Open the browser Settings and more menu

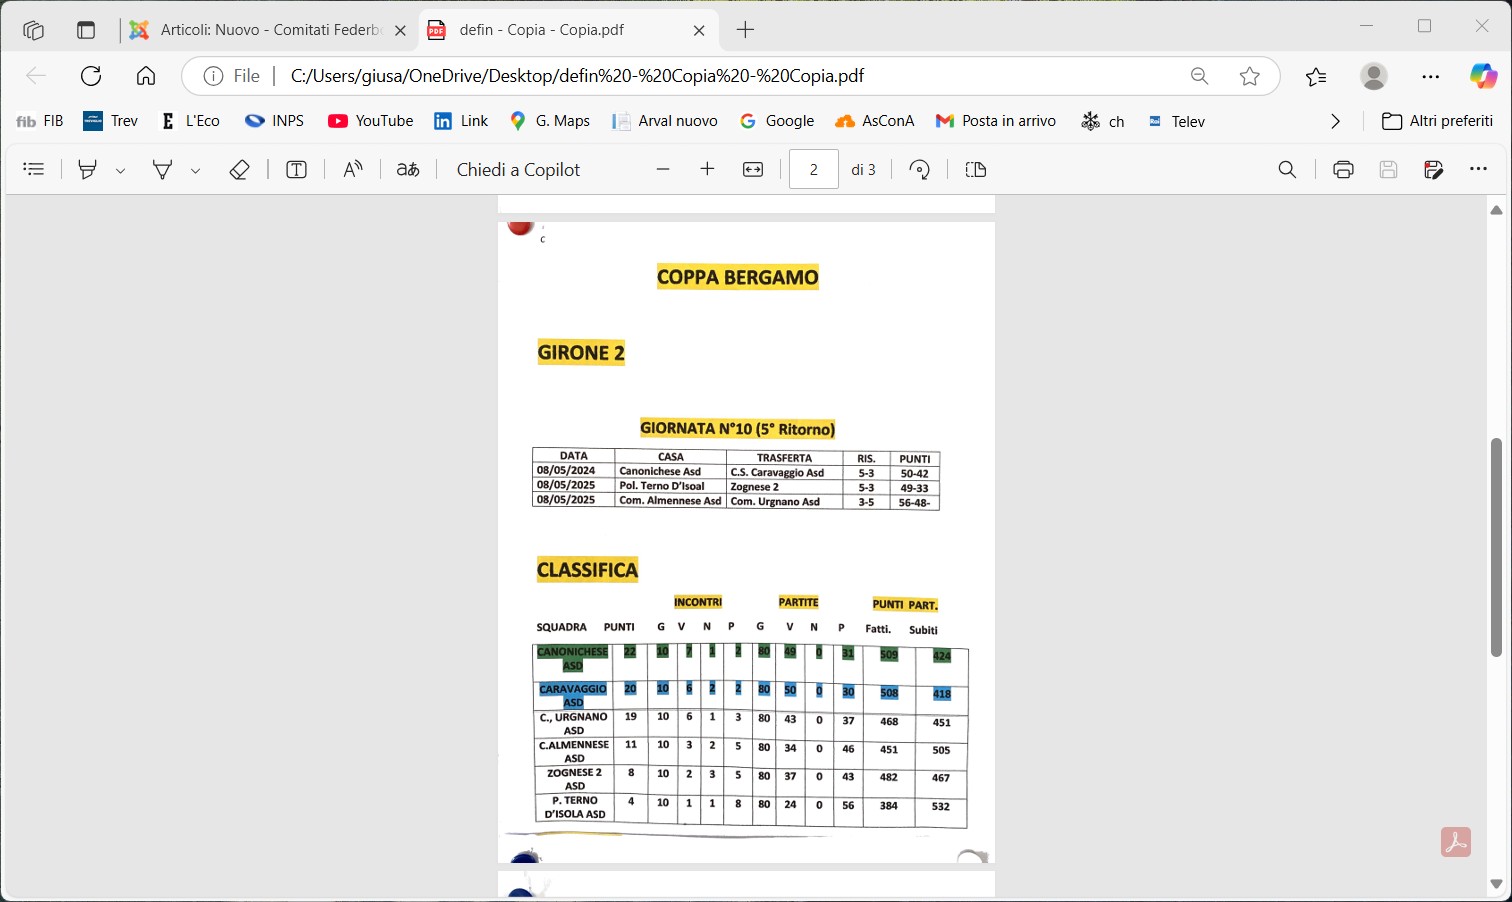[1431, 76]
